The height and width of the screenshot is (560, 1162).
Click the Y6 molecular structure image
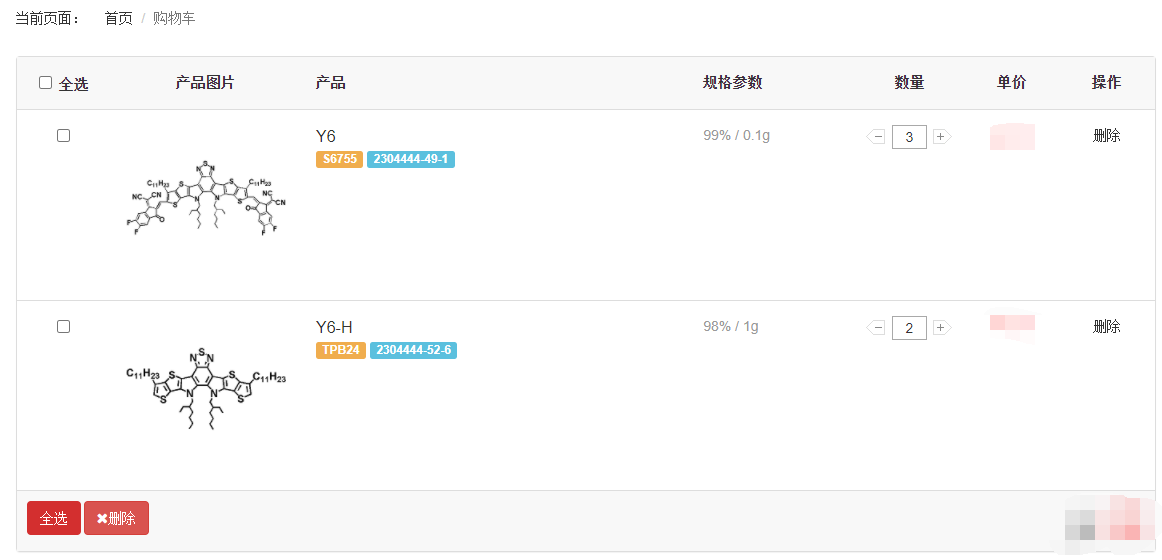pos(205,197)
